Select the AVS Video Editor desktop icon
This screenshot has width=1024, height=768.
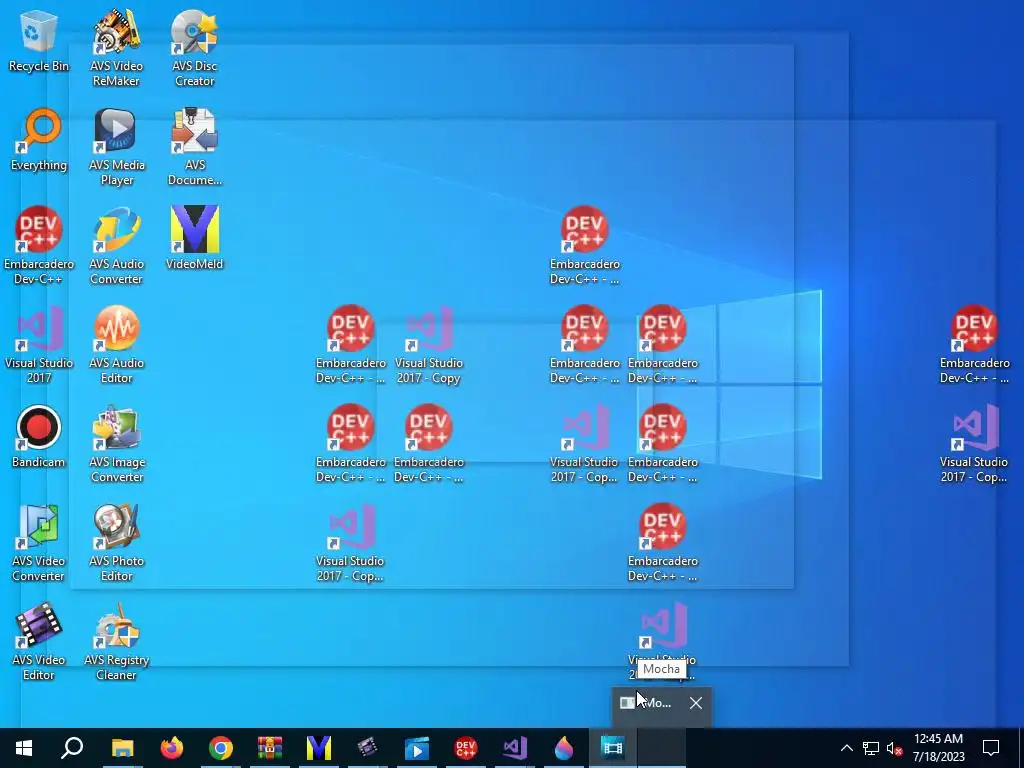click(39, 643)
